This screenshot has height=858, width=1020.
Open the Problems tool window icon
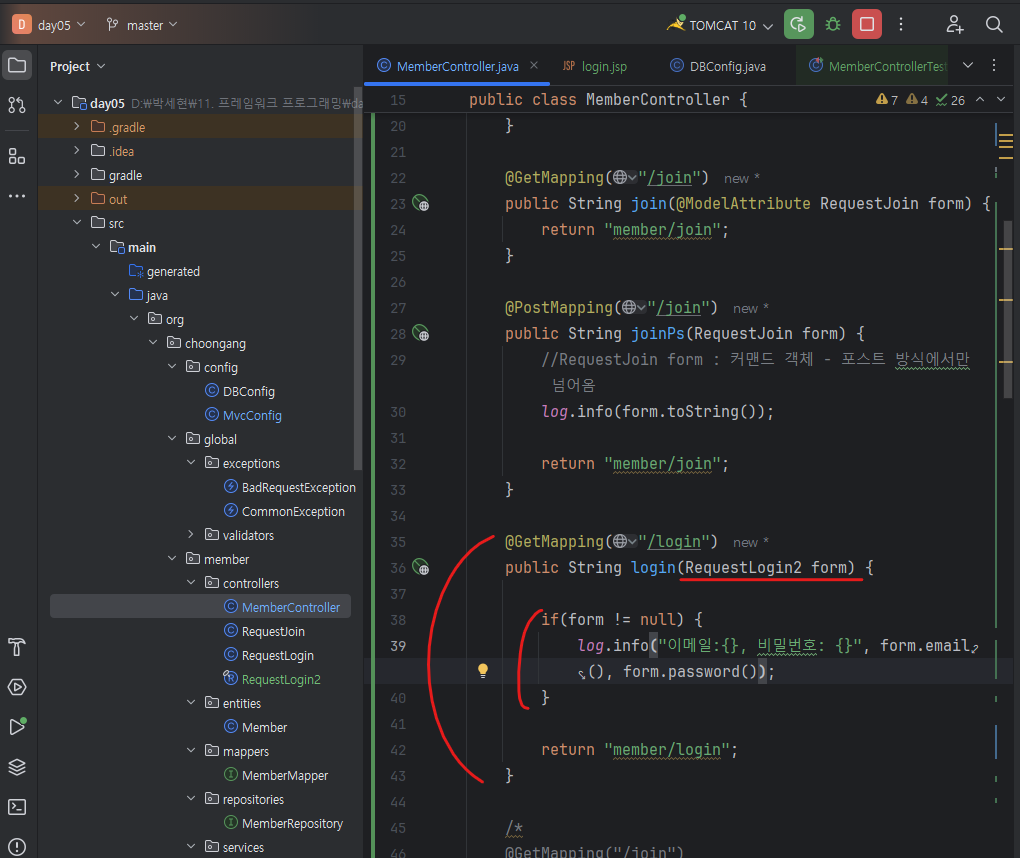[x=17, y=847]
